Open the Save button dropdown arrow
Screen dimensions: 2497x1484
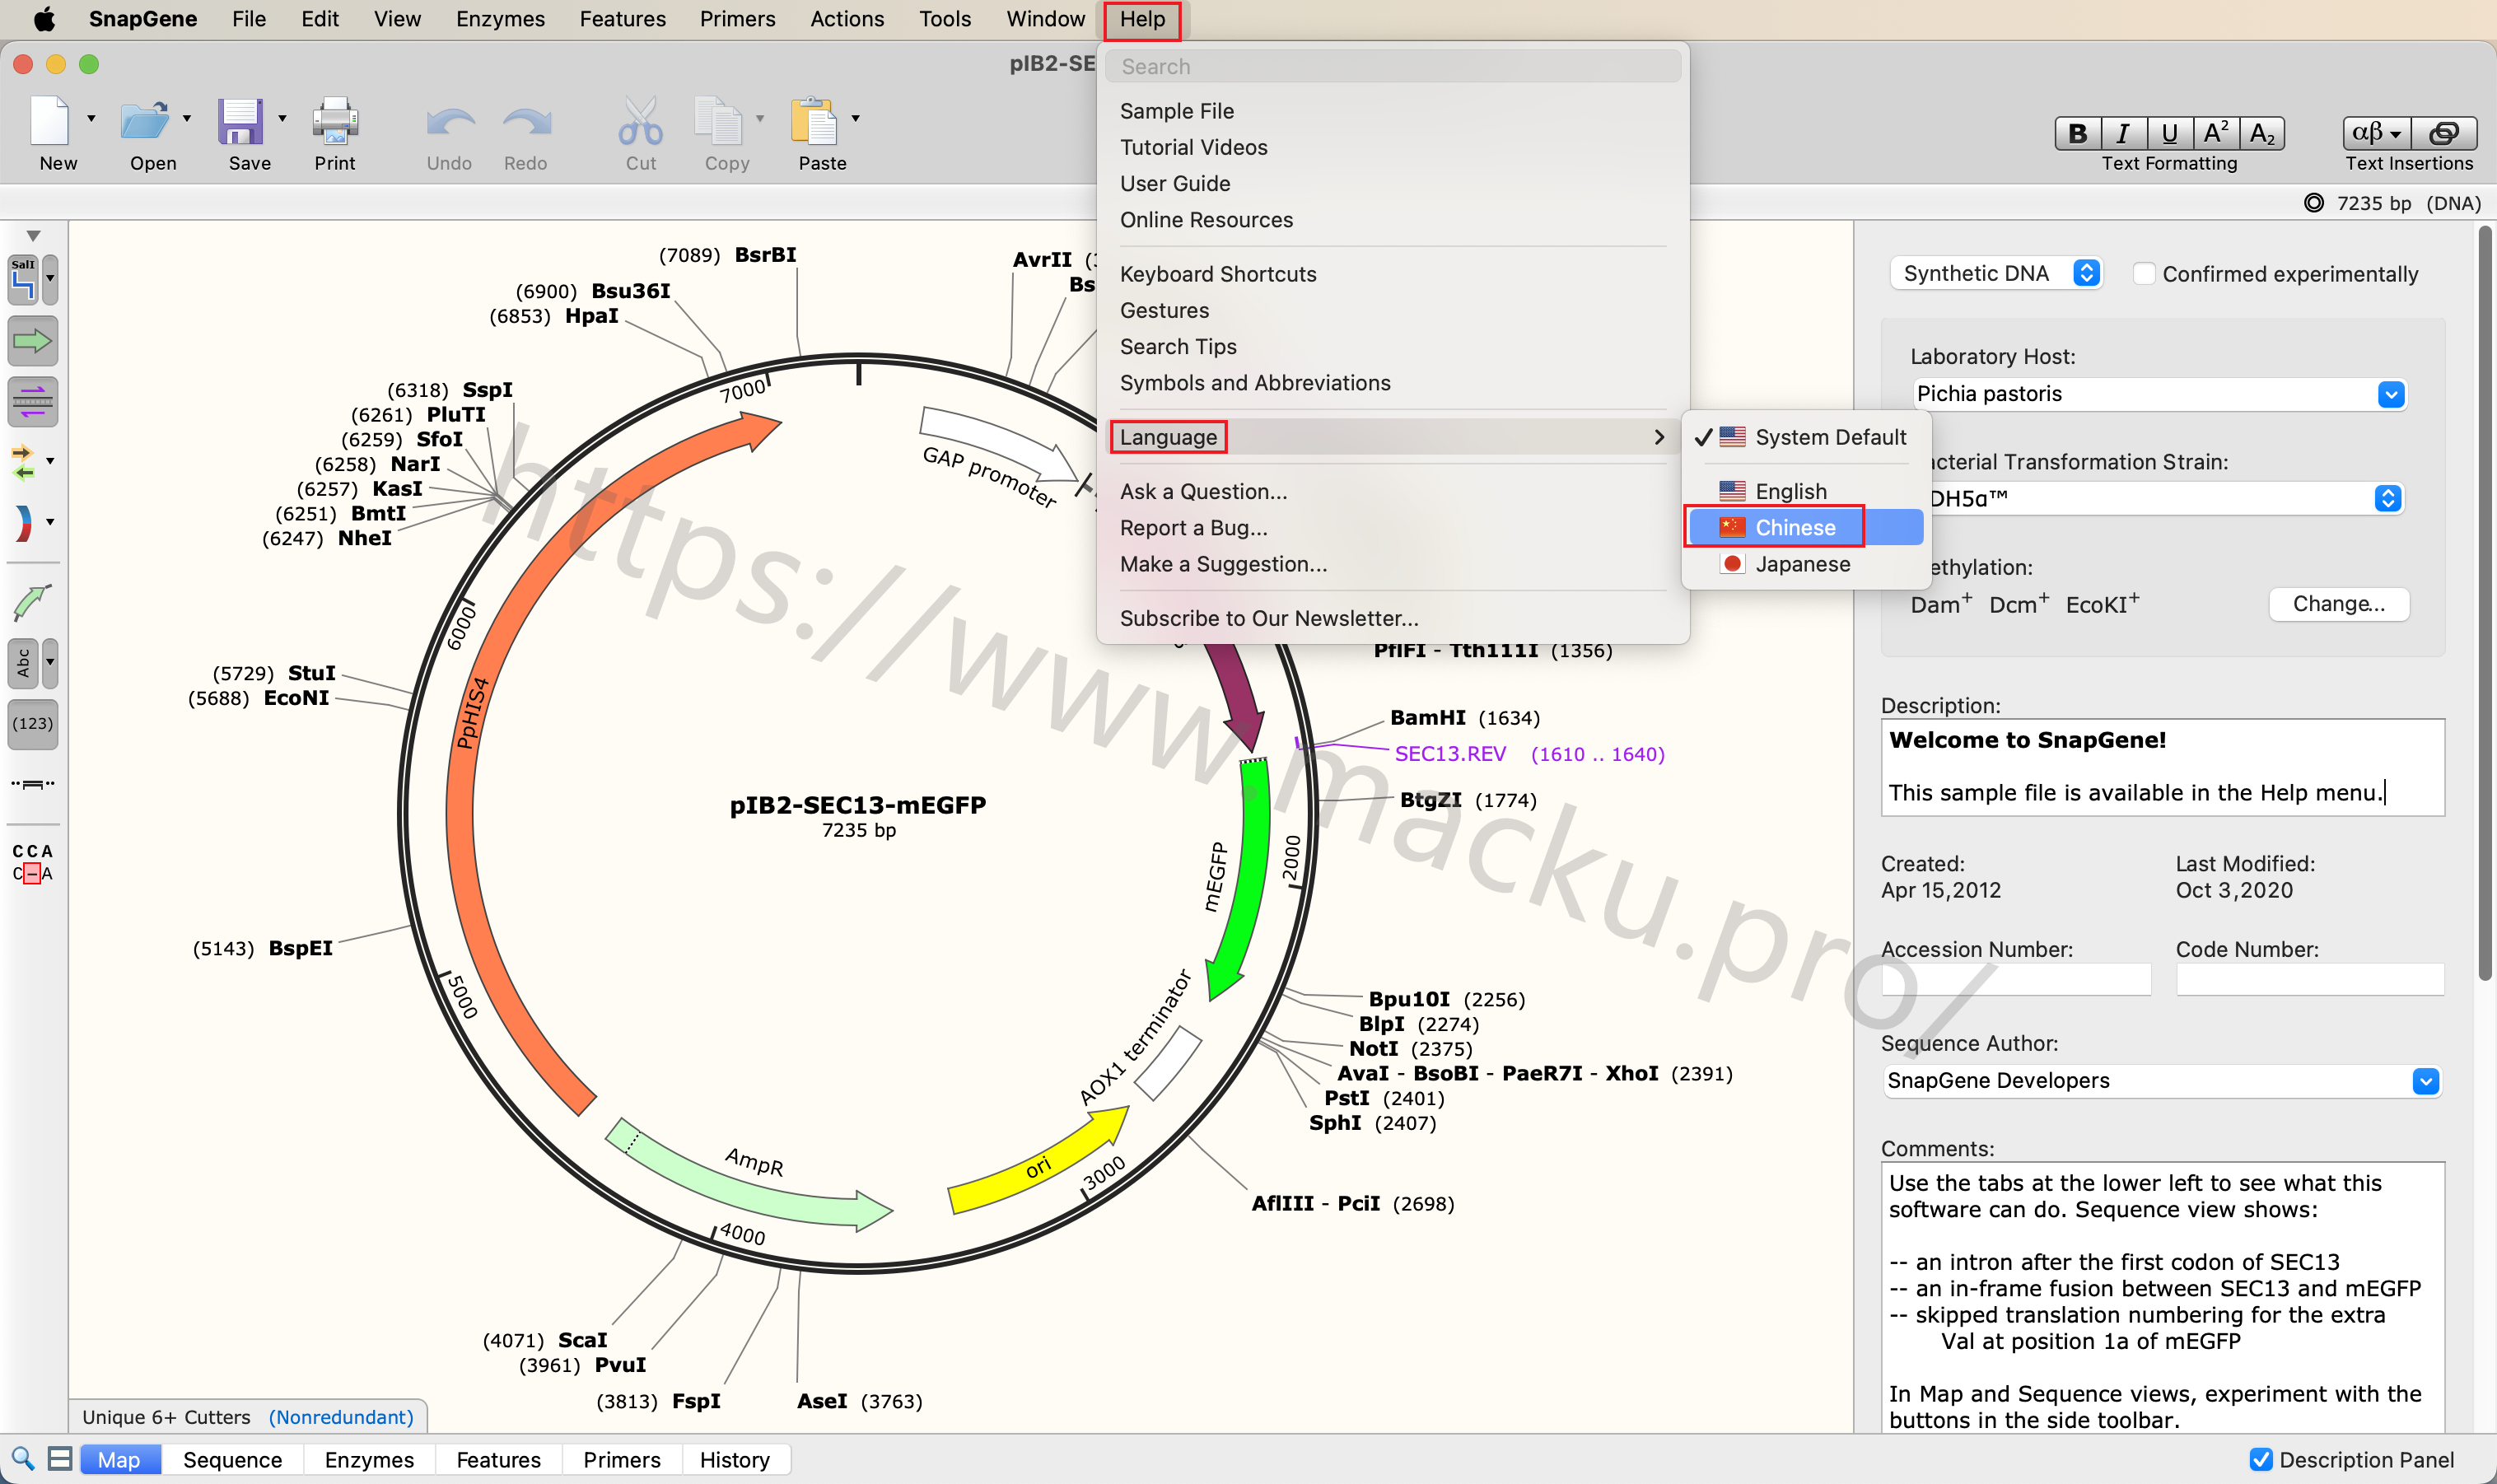click(282, 118)
